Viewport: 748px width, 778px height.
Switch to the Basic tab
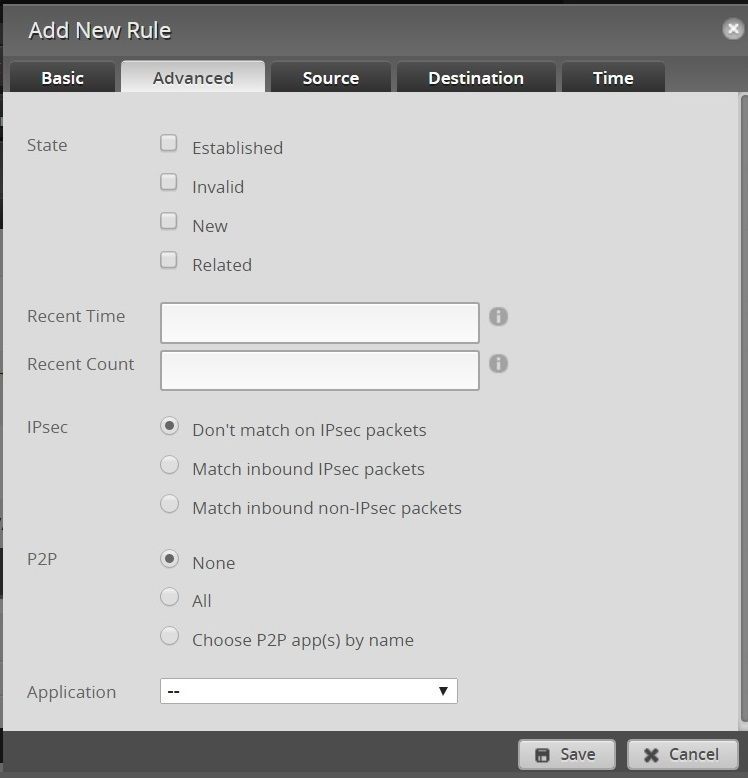click(62, 78)
